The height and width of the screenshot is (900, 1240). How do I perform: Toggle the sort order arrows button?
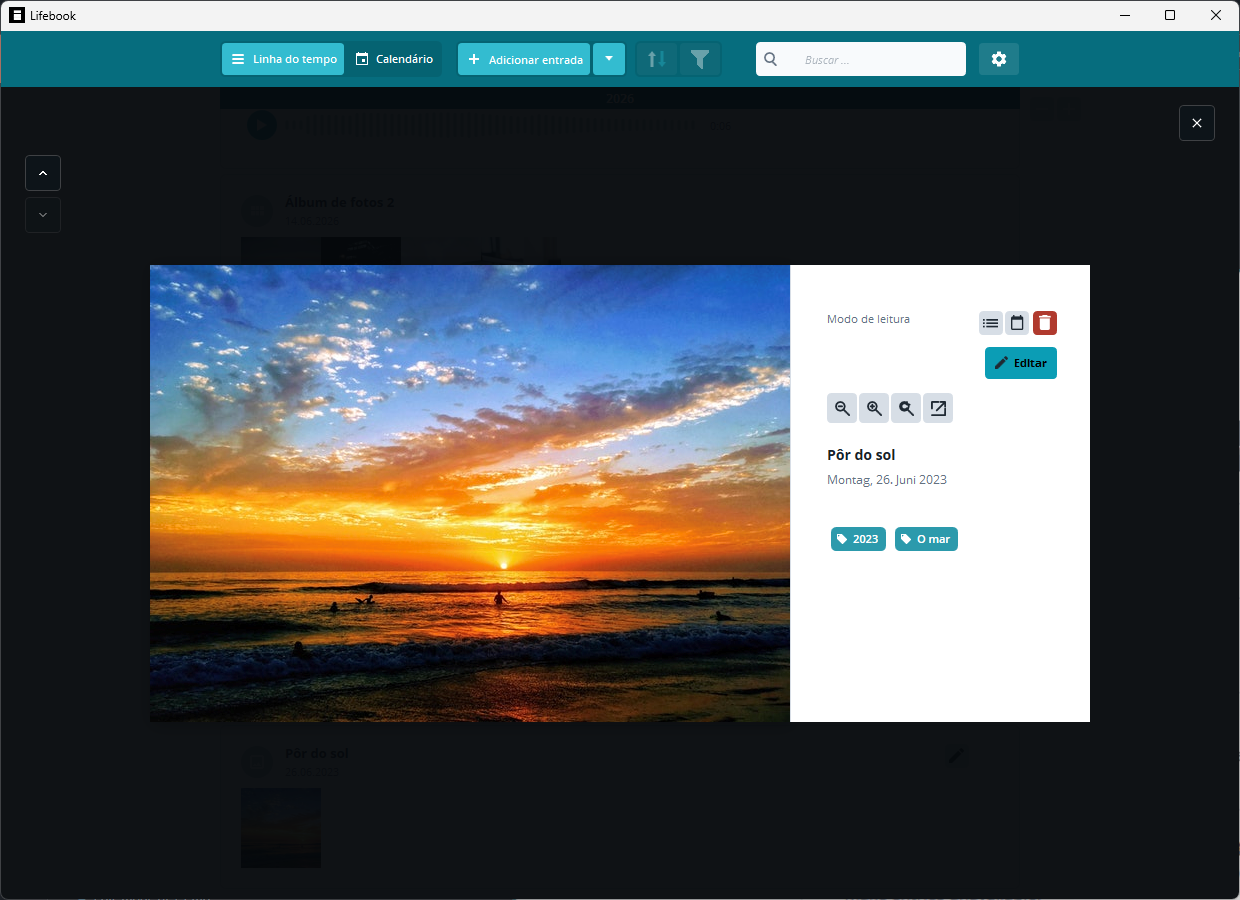657,59
